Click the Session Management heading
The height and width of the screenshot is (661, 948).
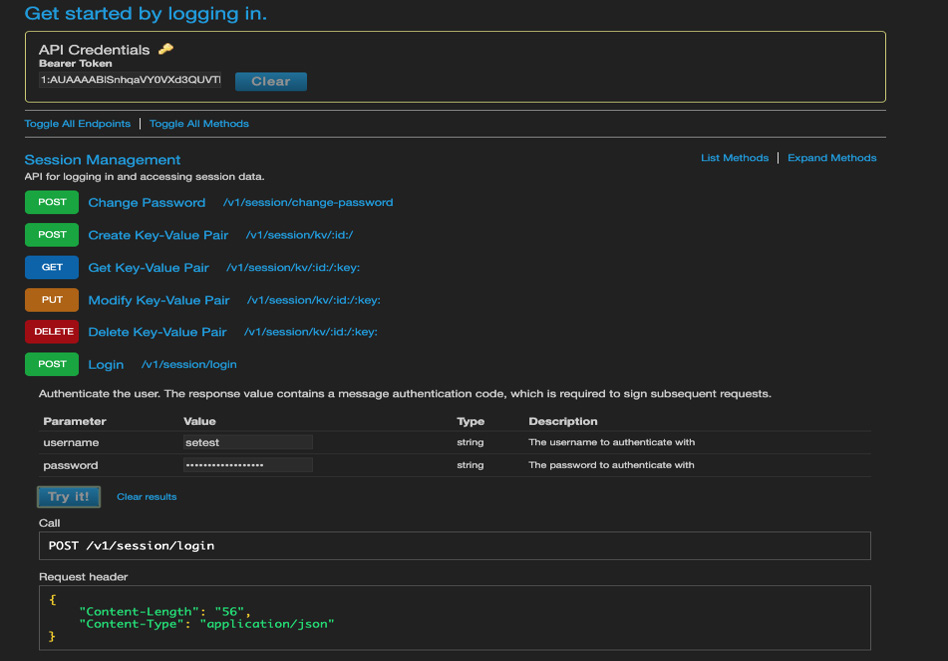[x=102, y=160]
